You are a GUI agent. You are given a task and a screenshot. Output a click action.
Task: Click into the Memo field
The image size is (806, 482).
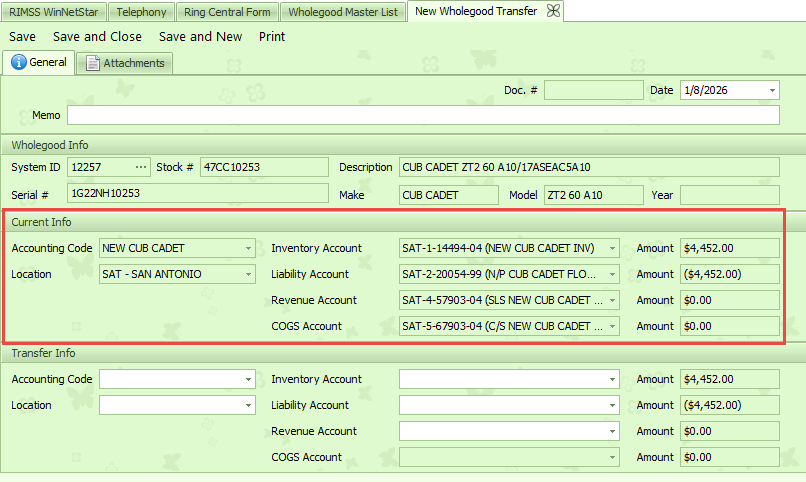pyautogui.click(x=423, y=115)
